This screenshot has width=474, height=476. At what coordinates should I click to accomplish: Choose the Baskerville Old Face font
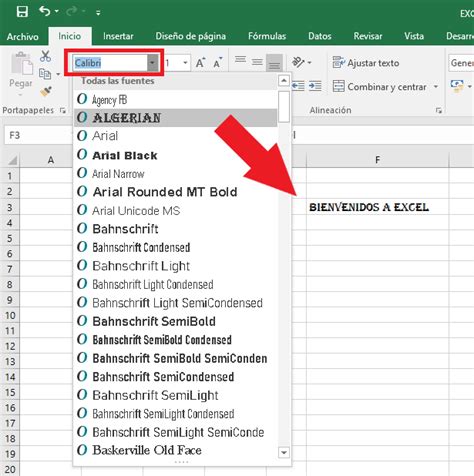point(175,450)
